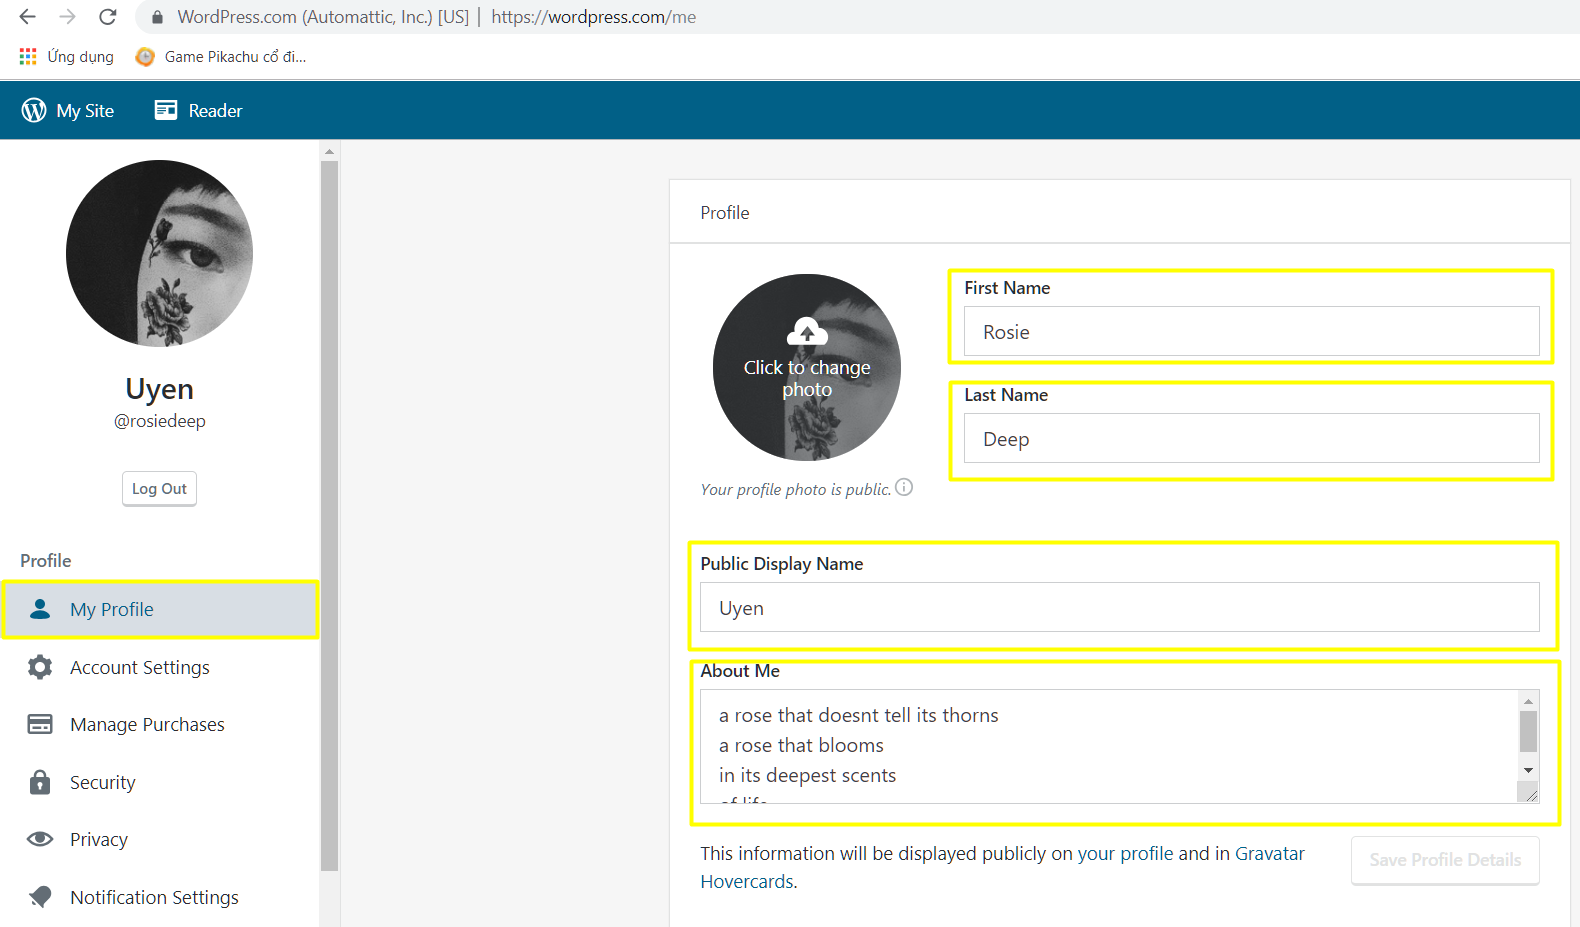Click the Manage Purchases credit card icon

point(40,724)
